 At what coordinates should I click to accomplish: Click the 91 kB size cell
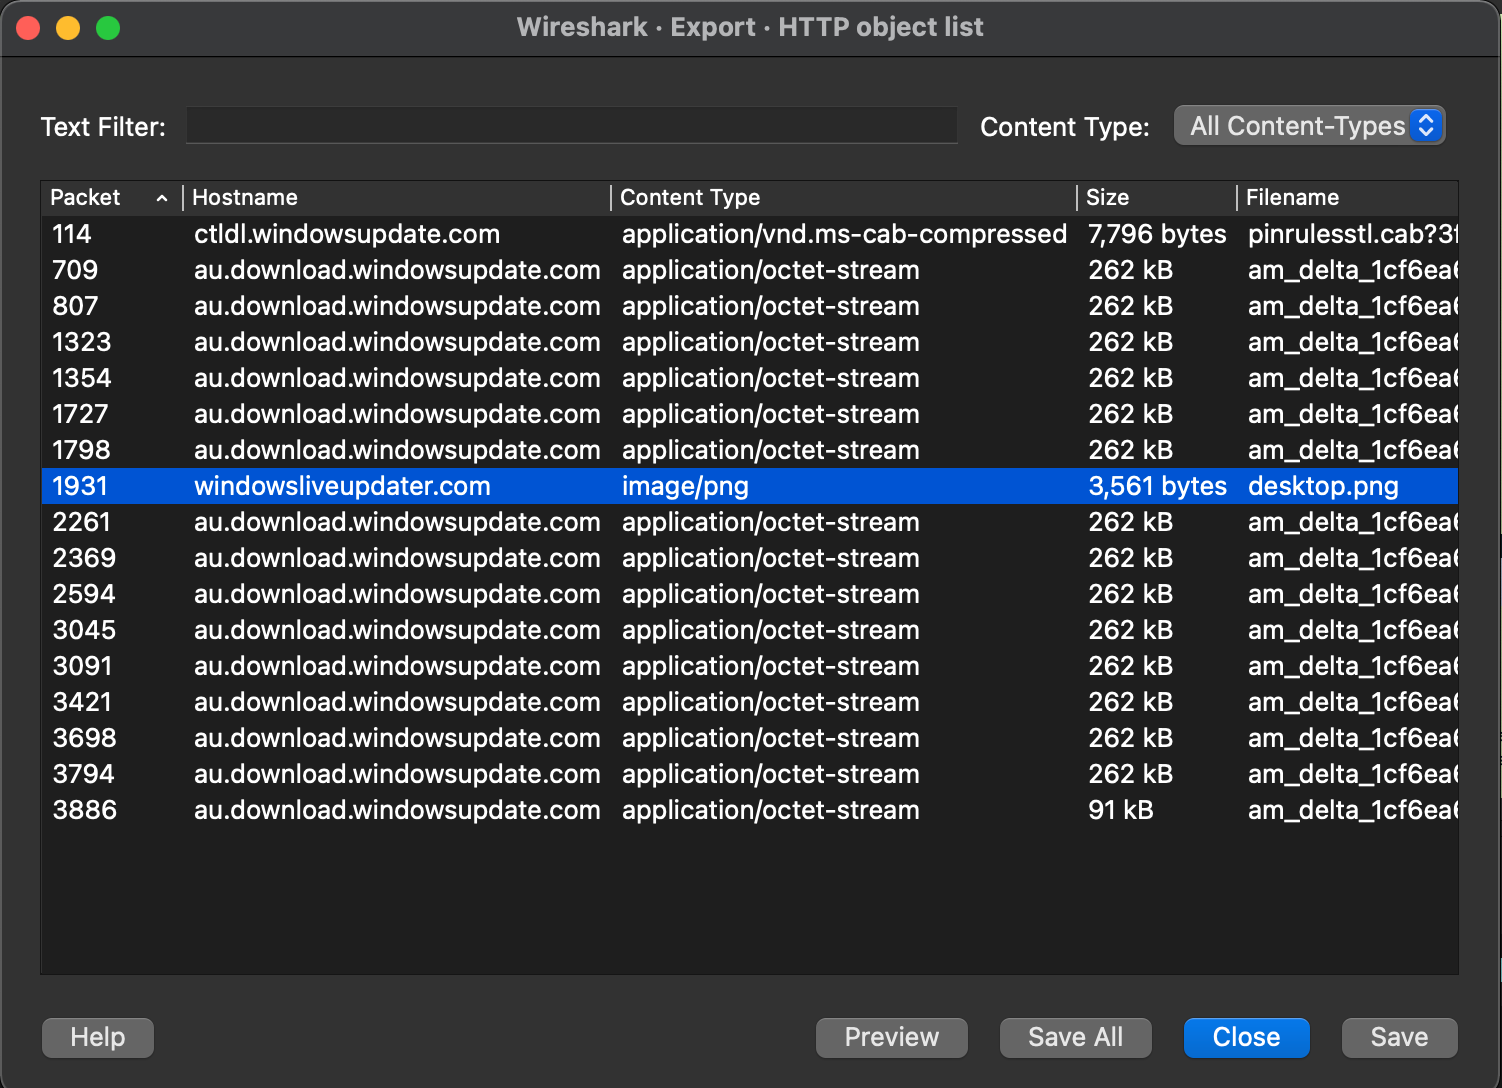tap(1121, 810)
